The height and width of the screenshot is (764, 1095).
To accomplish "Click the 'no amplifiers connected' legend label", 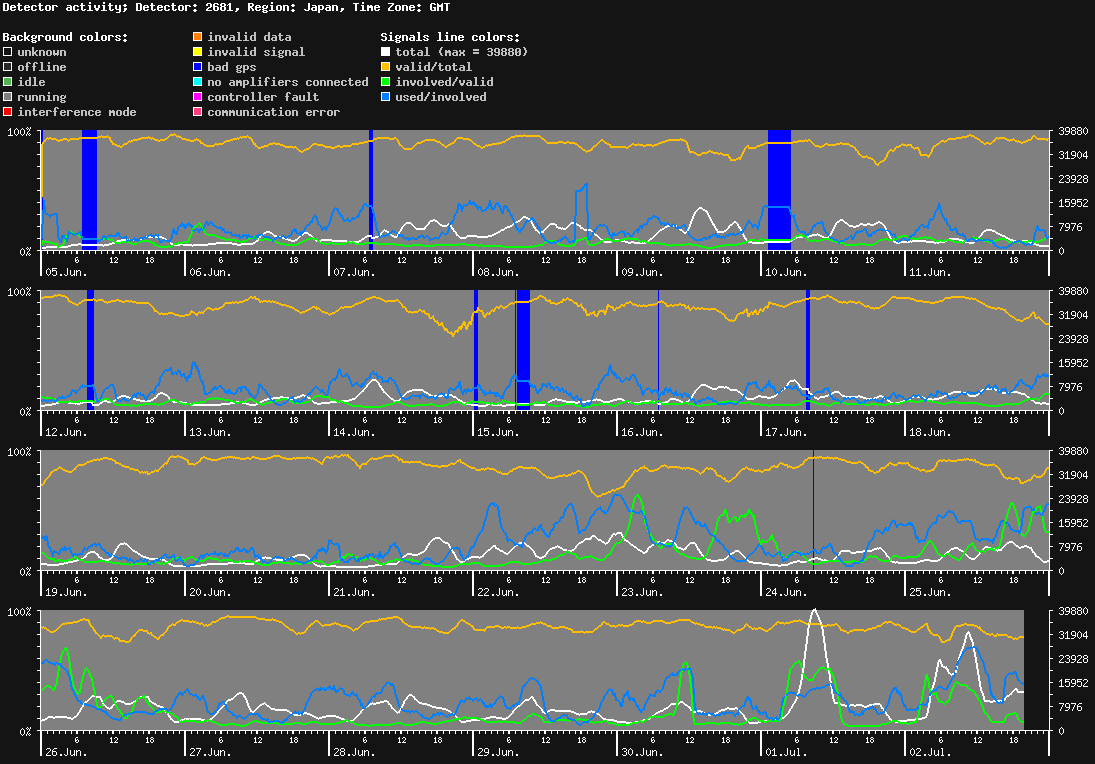I will pyautogui.click(x=288, y=82).
